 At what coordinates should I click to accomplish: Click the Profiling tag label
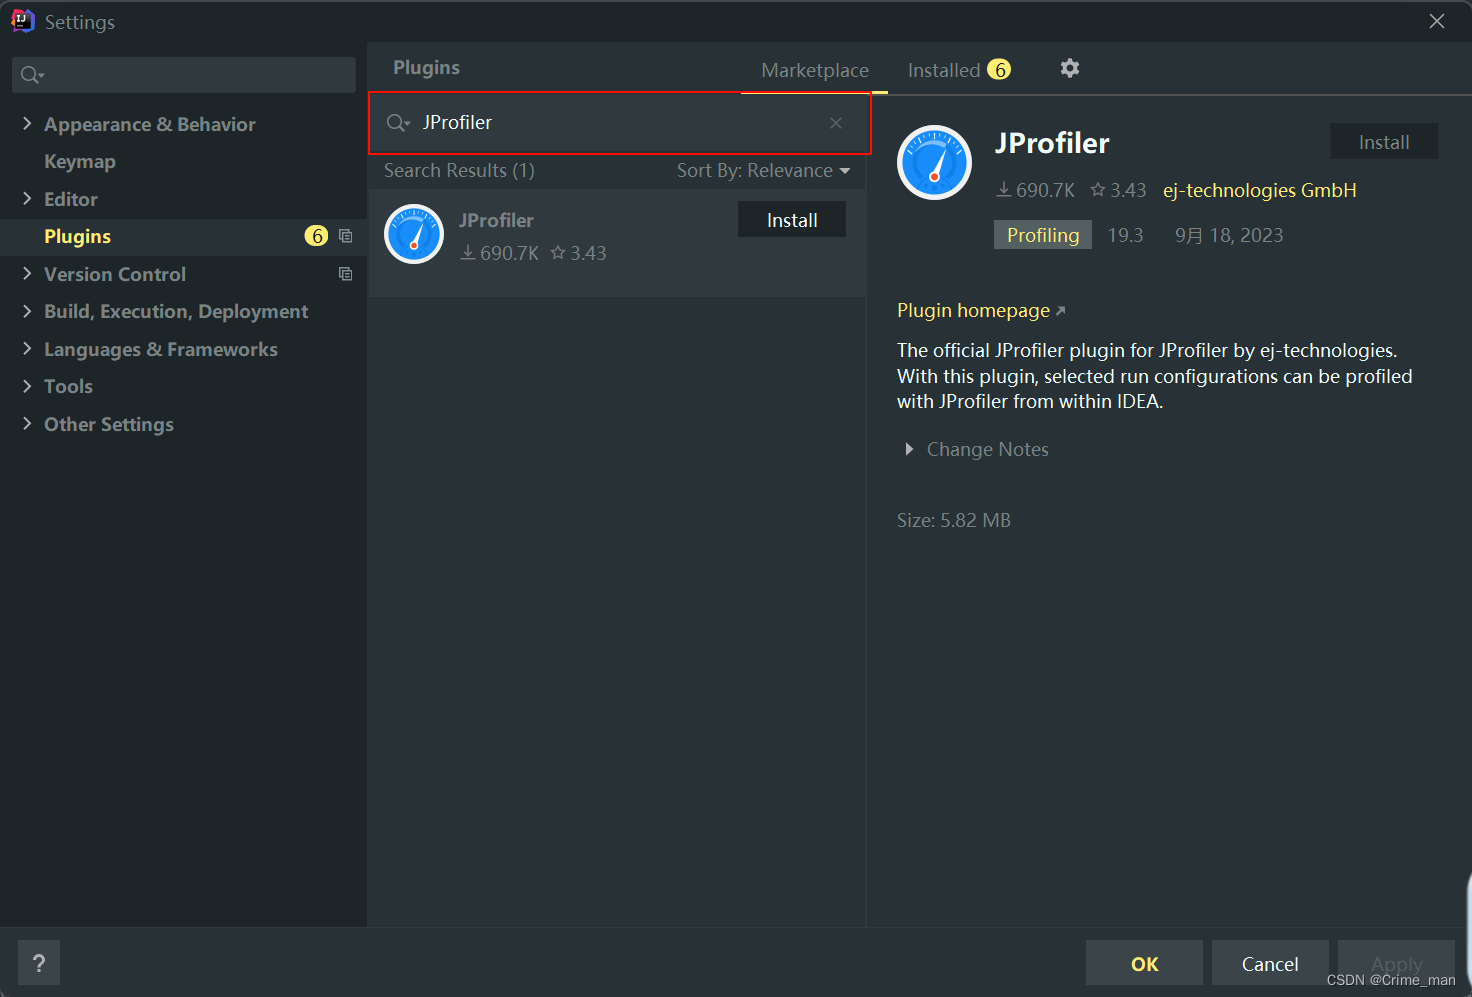[x=1043, y=235]
